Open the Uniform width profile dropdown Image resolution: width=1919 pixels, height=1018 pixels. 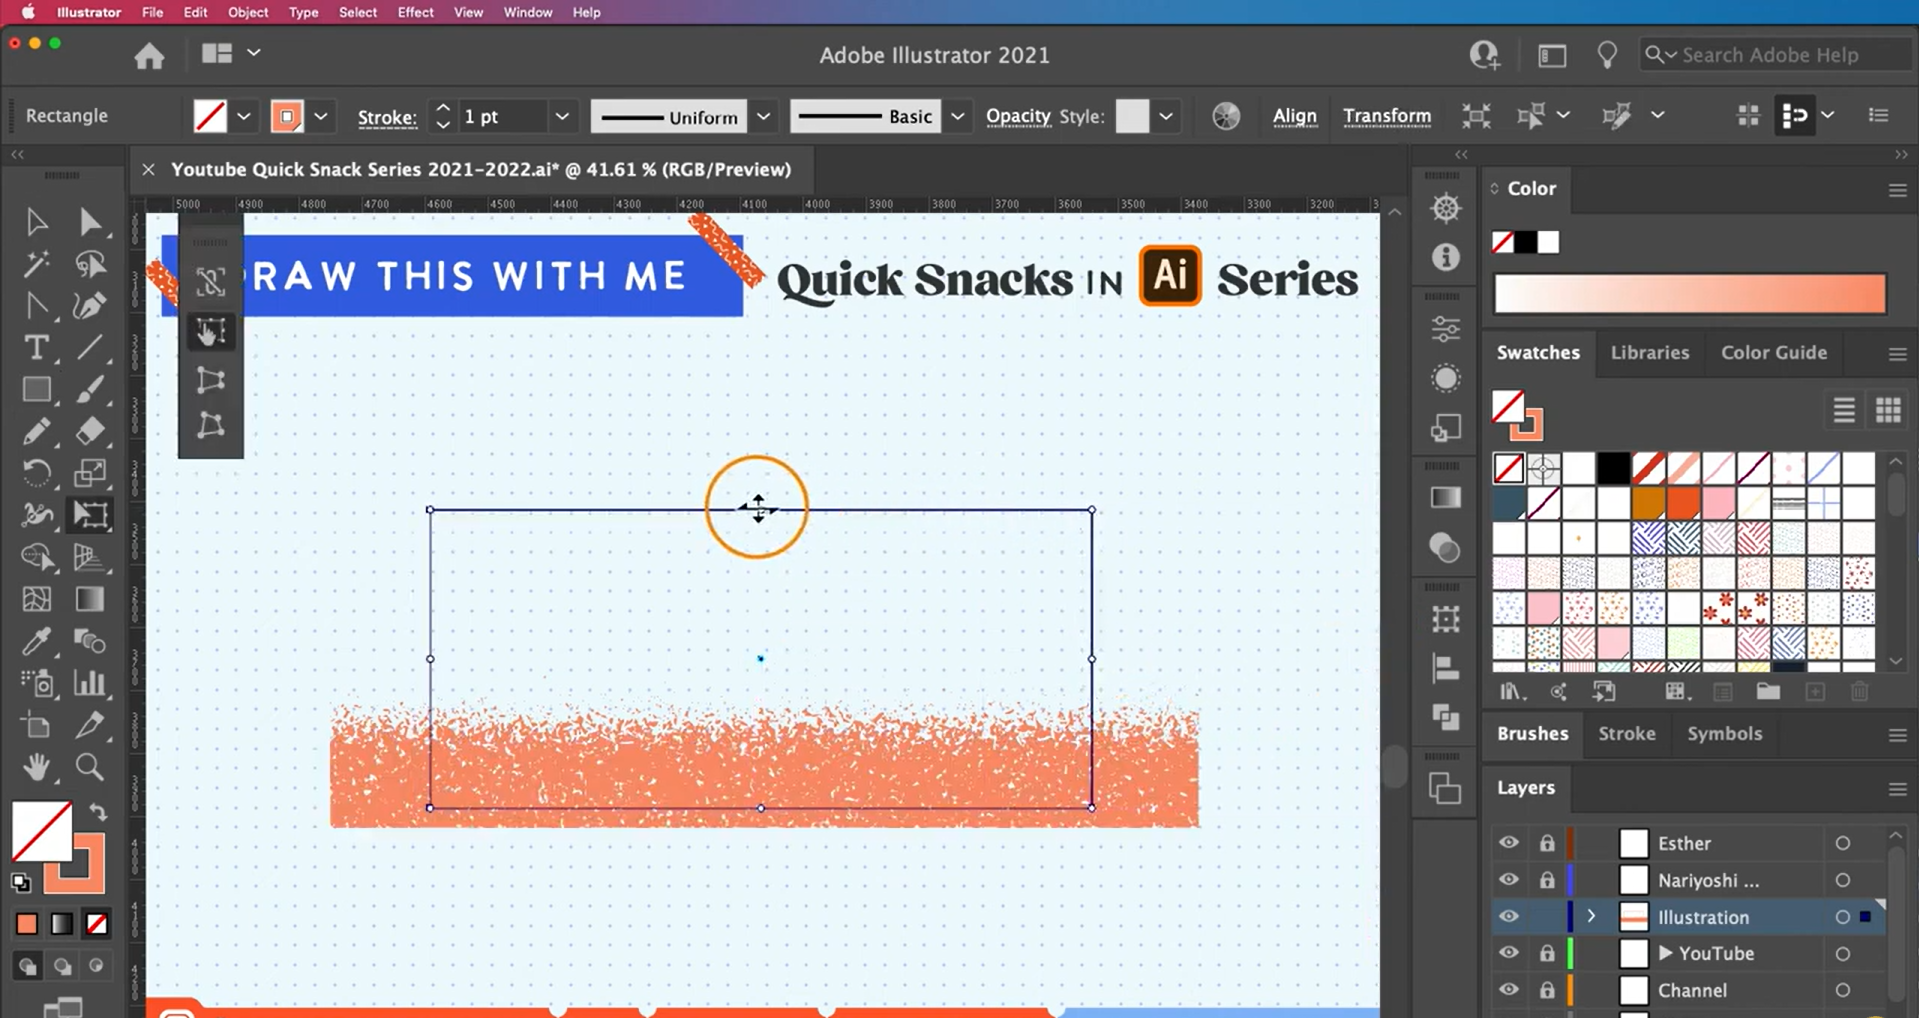pyautogui.click(x=762, y=116)
